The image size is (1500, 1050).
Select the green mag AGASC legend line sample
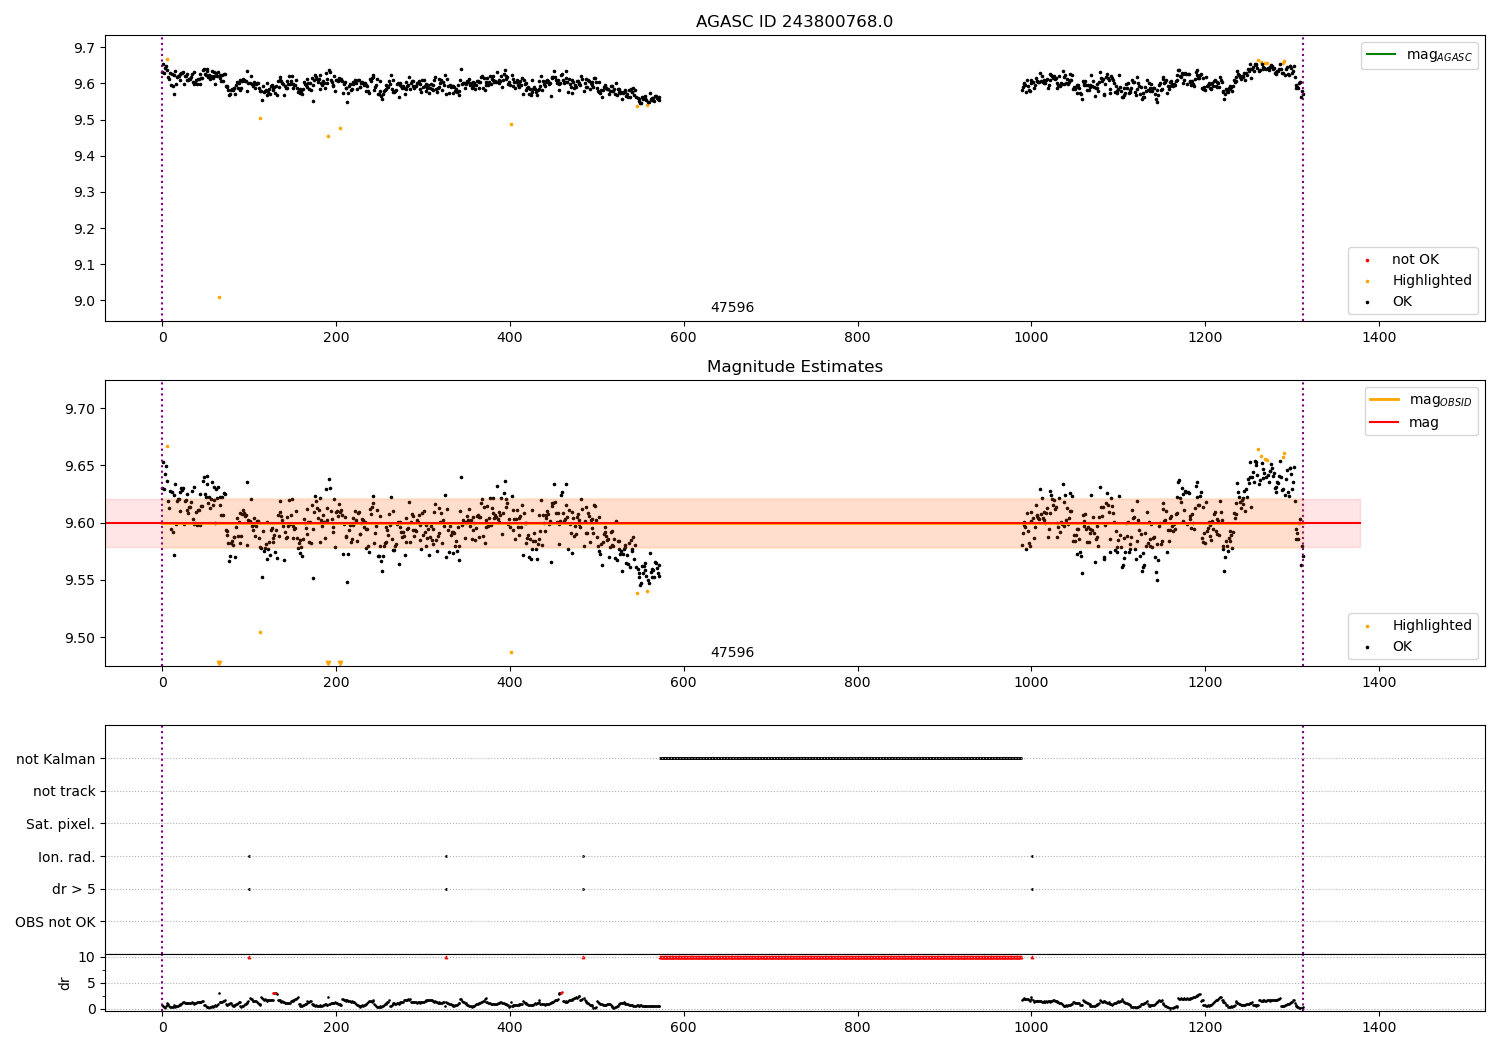[x=1383, y=54]
